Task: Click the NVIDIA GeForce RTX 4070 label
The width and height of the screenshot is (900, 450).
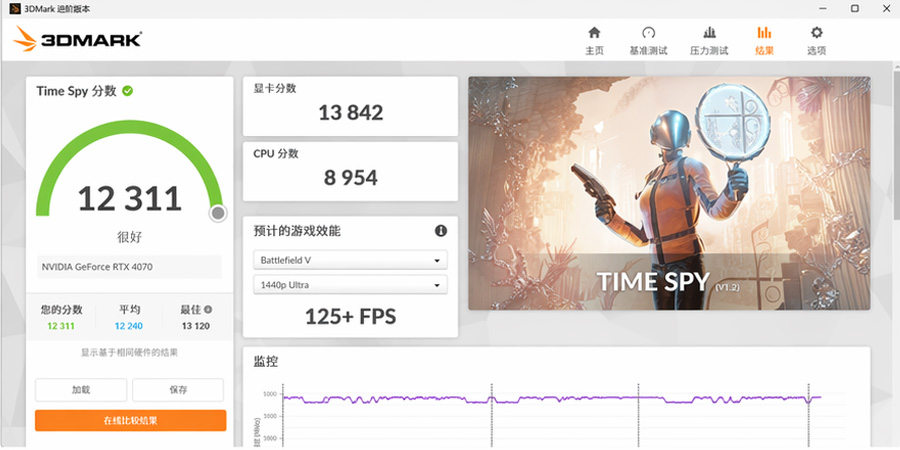Action: click(97, 267)
